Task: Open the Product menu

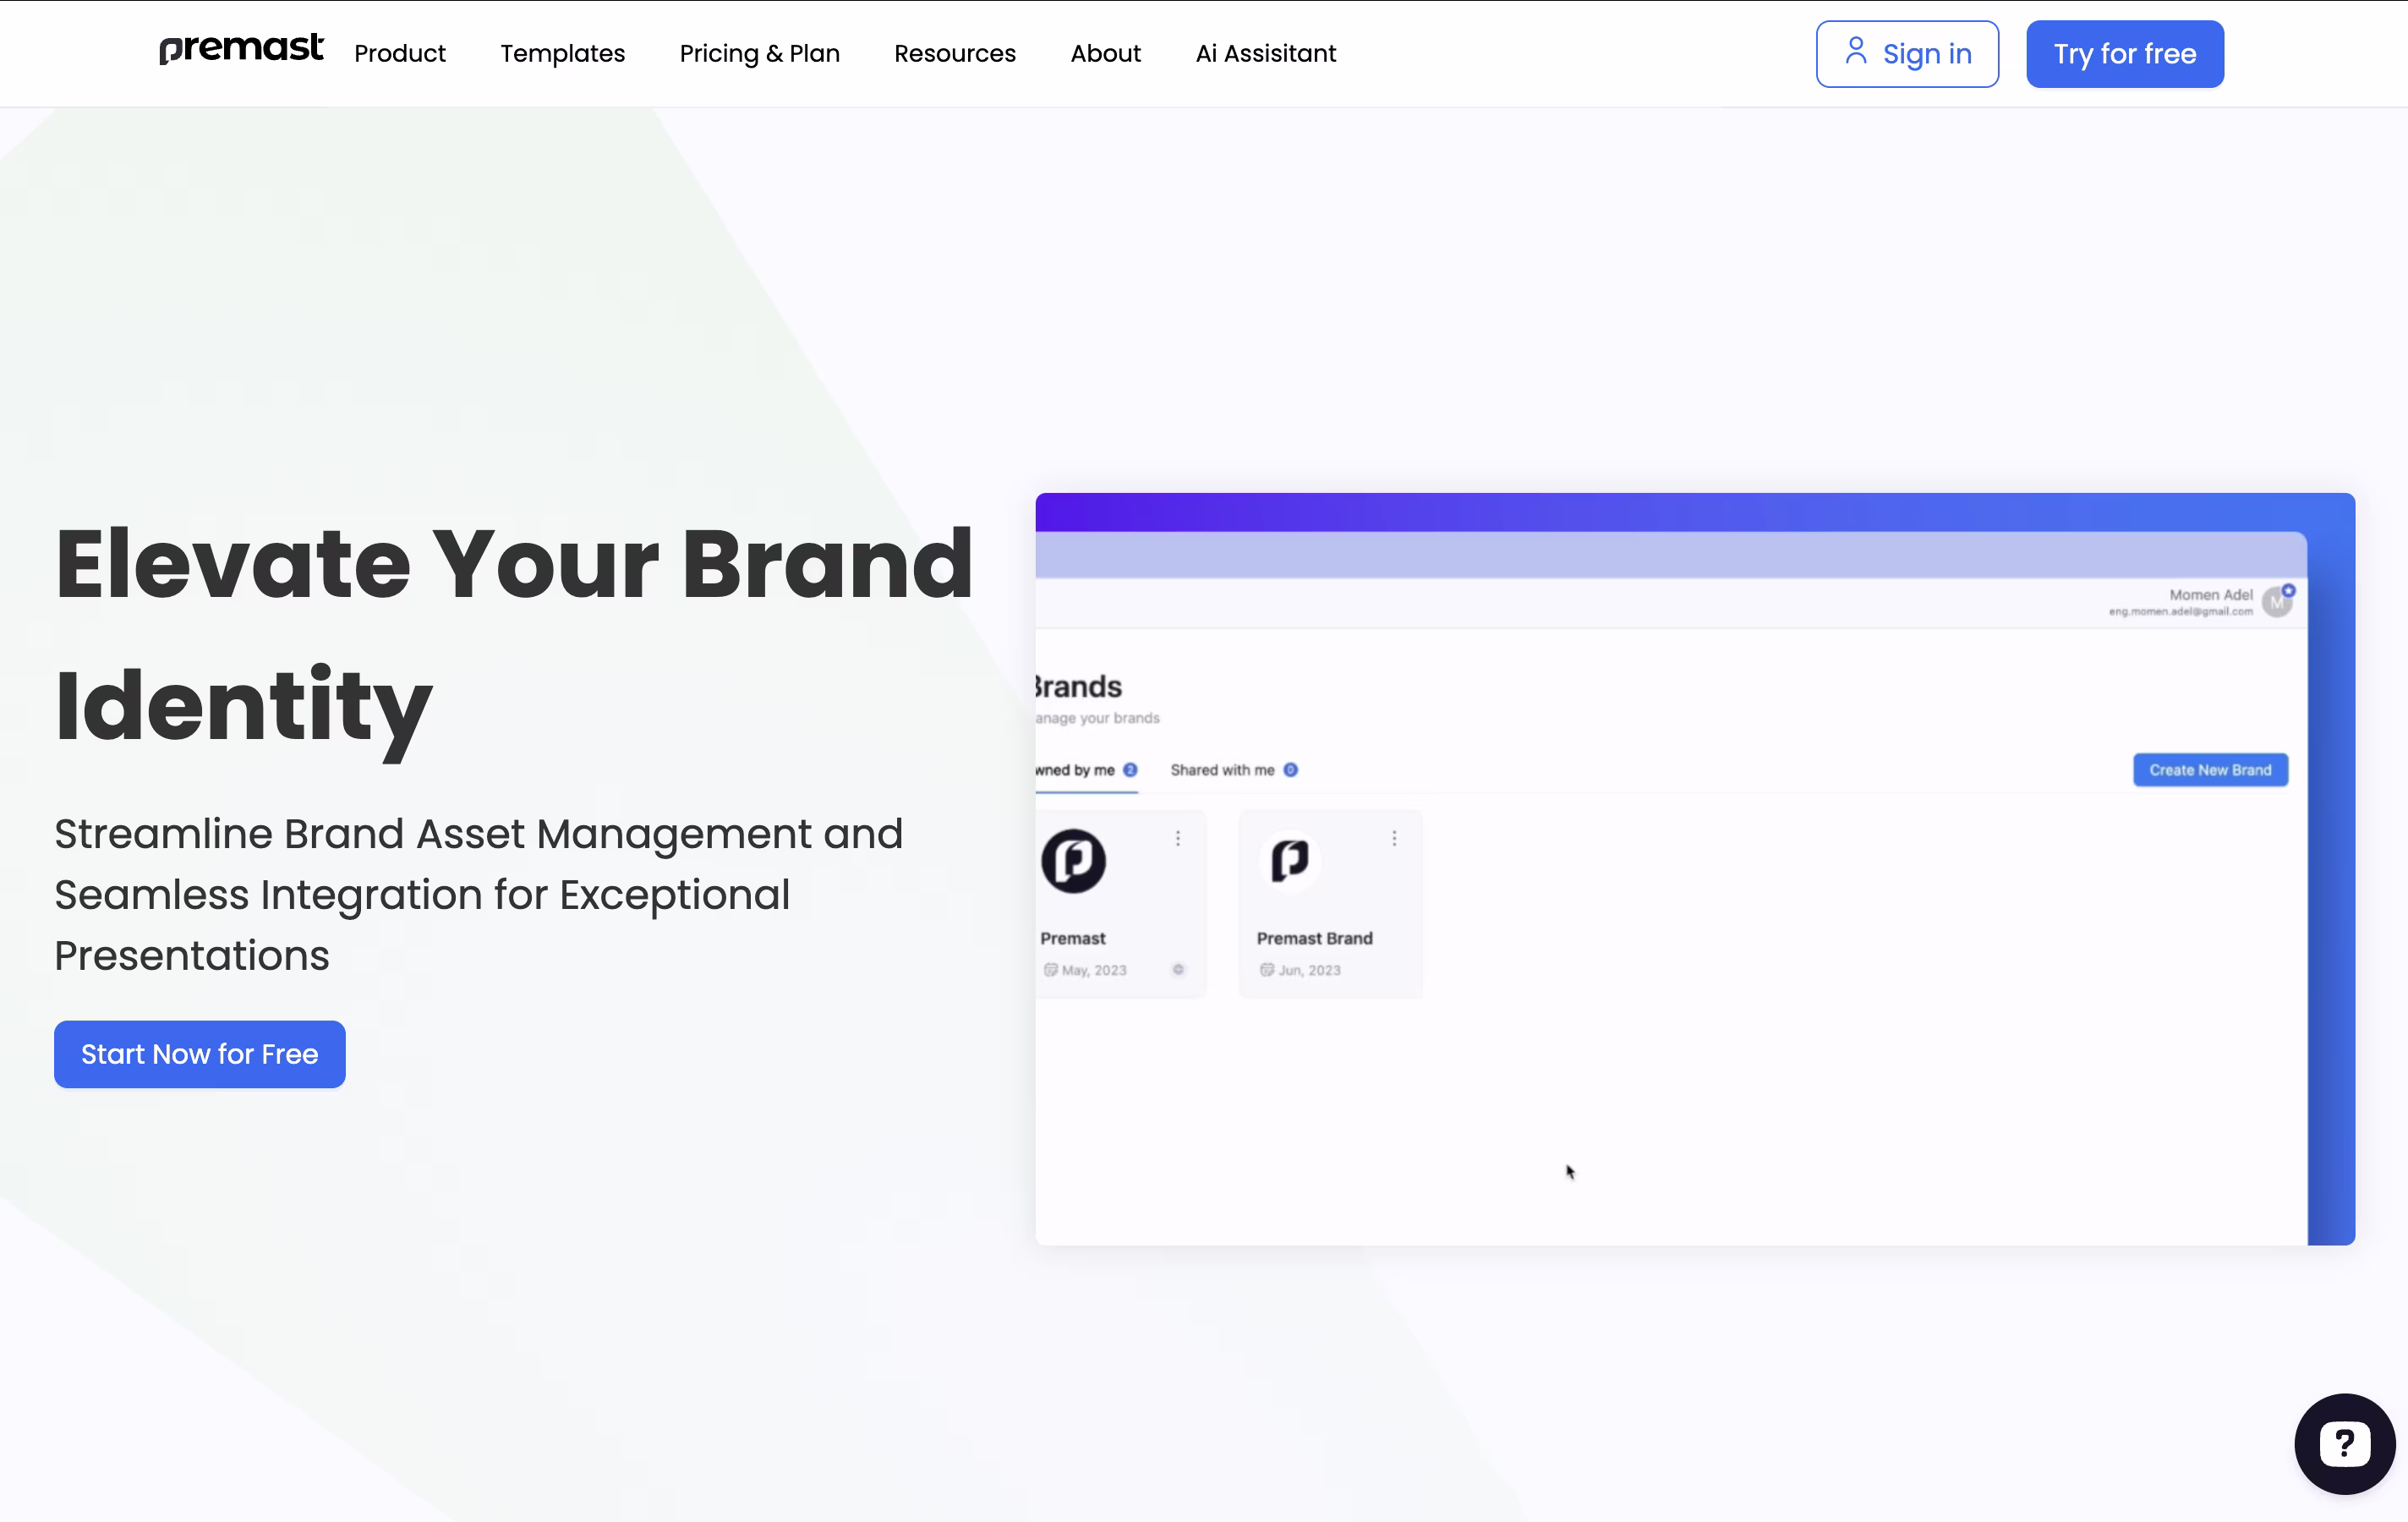Action: click(400, 53)
